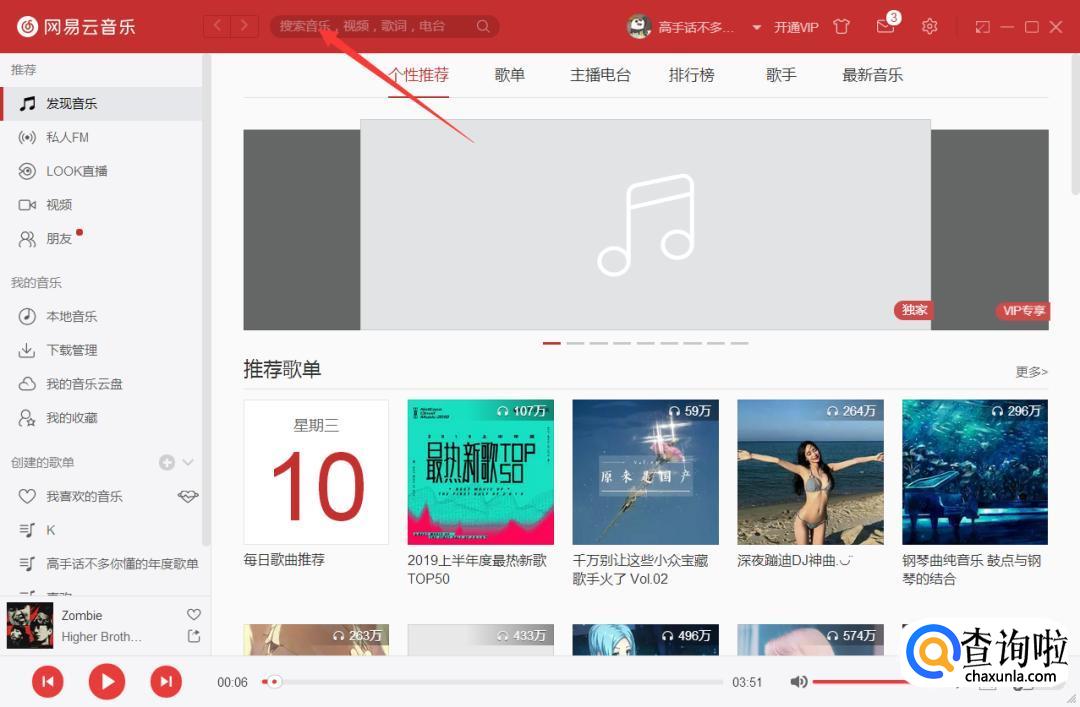Click song title Zombie in player
This screenshot has height=707, width=1080.
(x=82, y=615)
